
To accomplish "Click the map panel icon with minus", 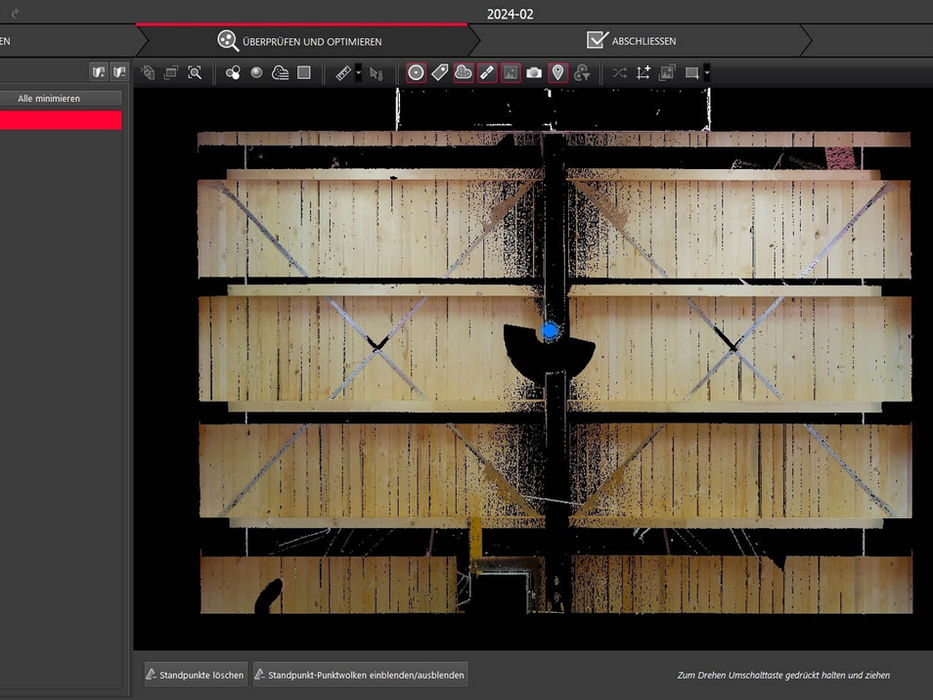I will [x=119, y=72].
